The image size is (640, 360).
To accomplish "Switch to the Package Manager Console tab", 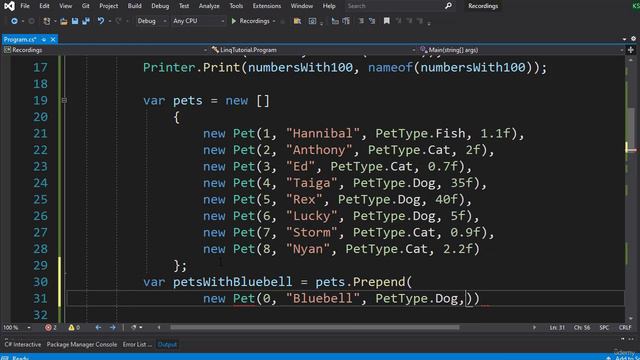I will point(82,344).
